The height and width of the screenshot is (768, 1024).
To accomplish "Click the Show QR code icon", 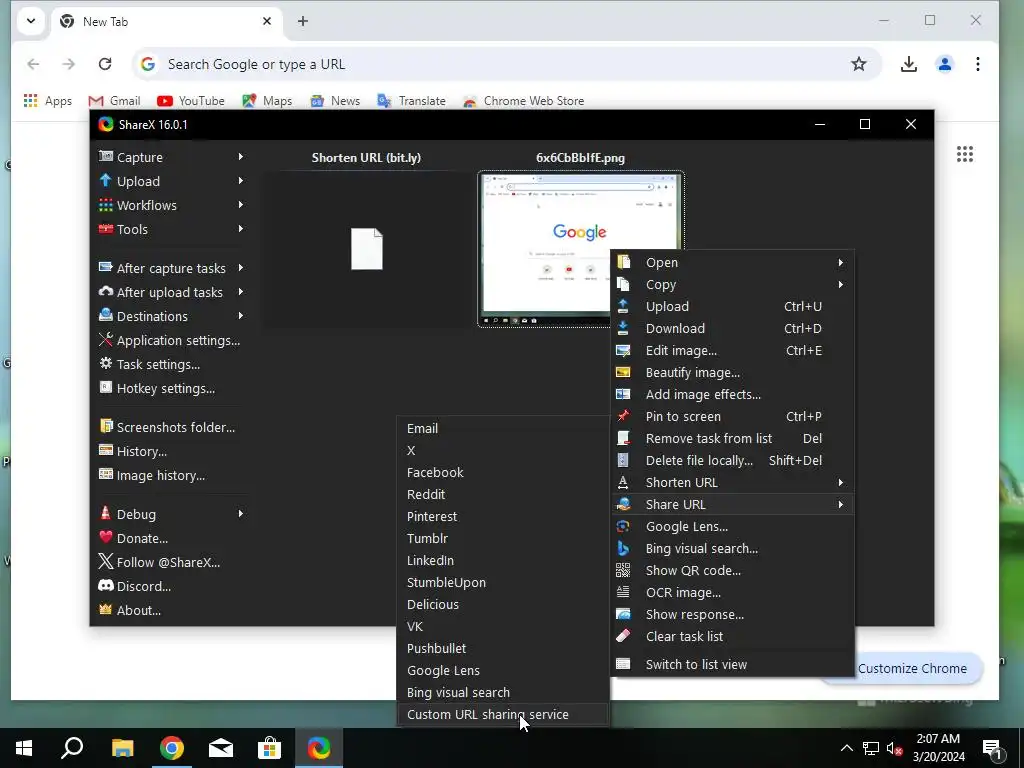I will click(x=623, y=570).
